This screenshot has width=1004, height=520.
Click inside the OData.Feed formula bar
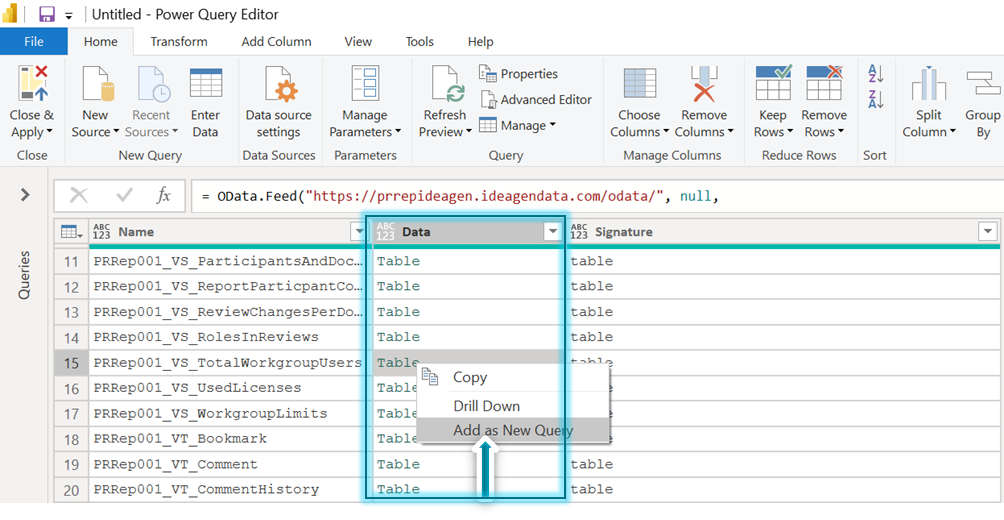[597, 196]
